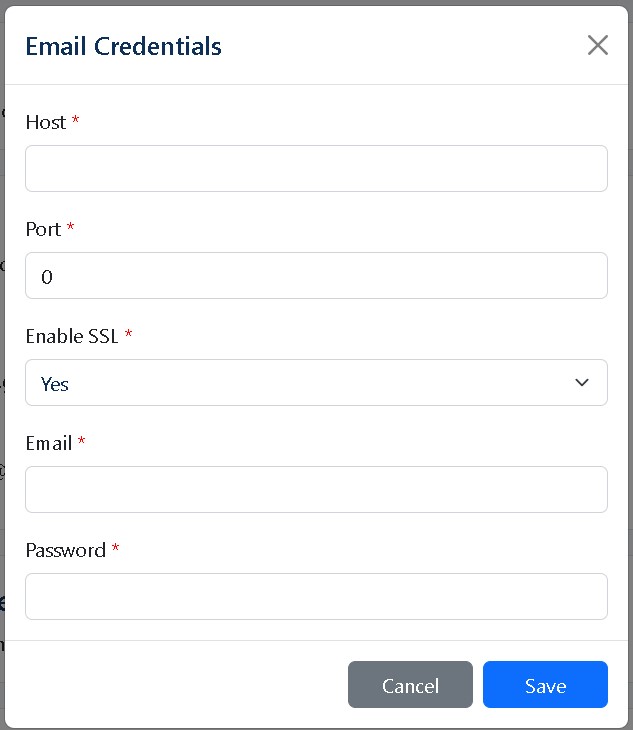Save the email credentials
The height and width of the screenshot is (730, 633).
(545, 684)
